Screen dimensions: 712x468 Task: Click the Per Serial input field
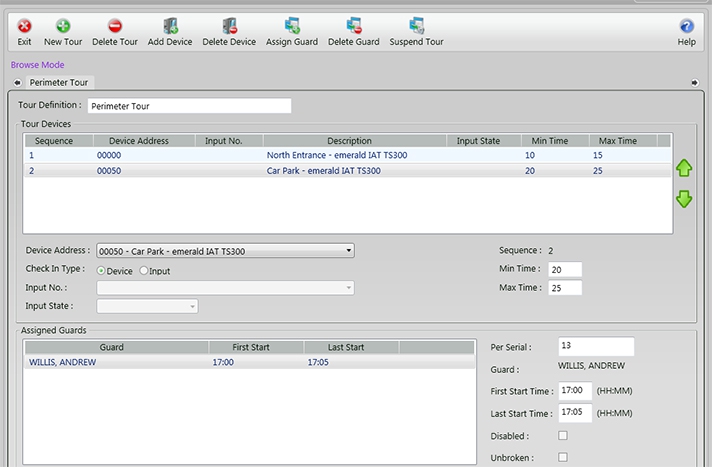(596, 347)
